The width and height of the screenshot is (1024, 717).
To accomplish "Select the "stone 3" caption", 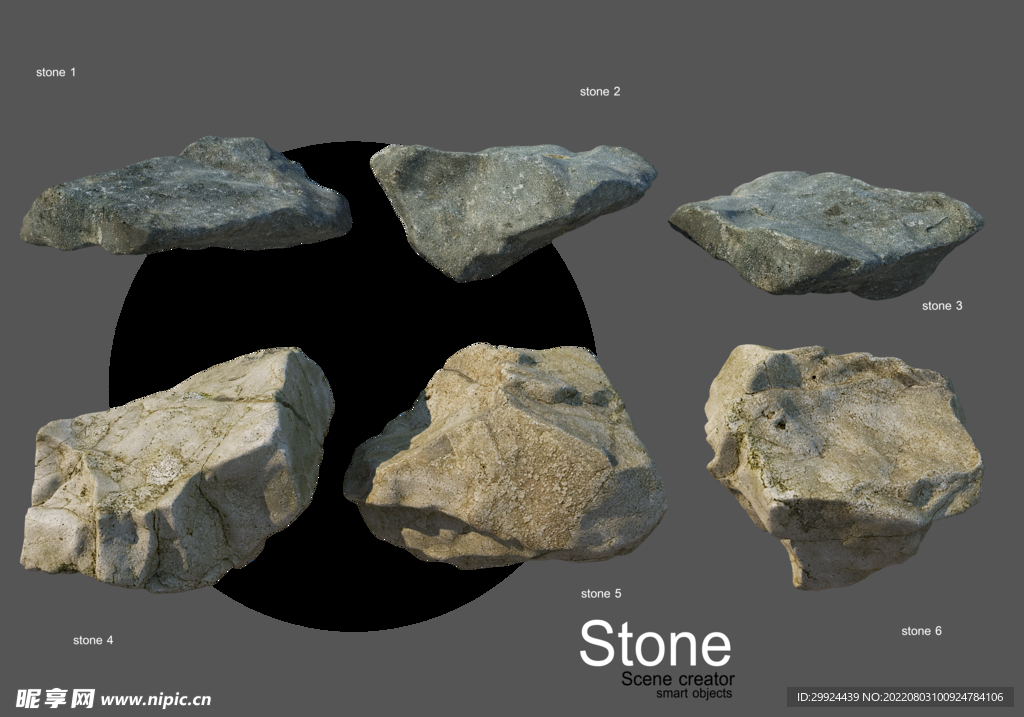I will [942, 306].
